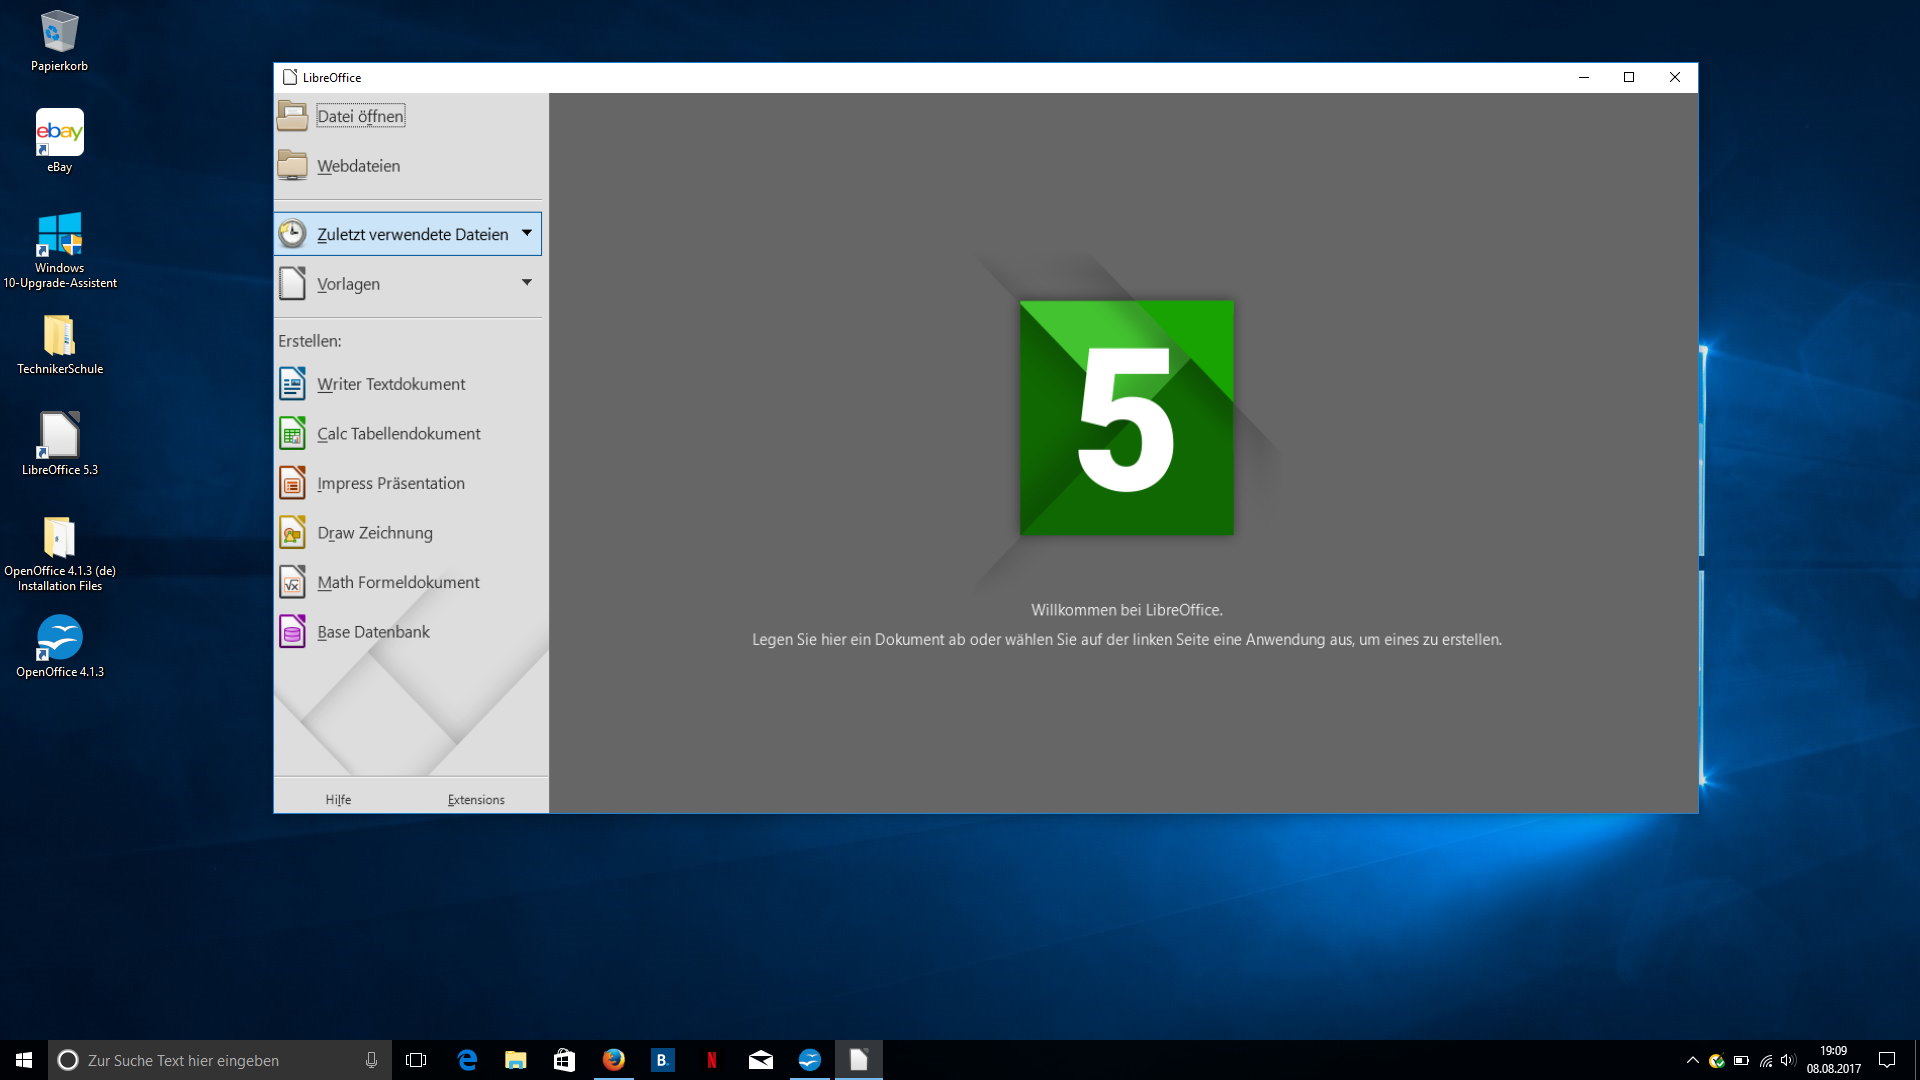Open the Hilfe link

338,800
